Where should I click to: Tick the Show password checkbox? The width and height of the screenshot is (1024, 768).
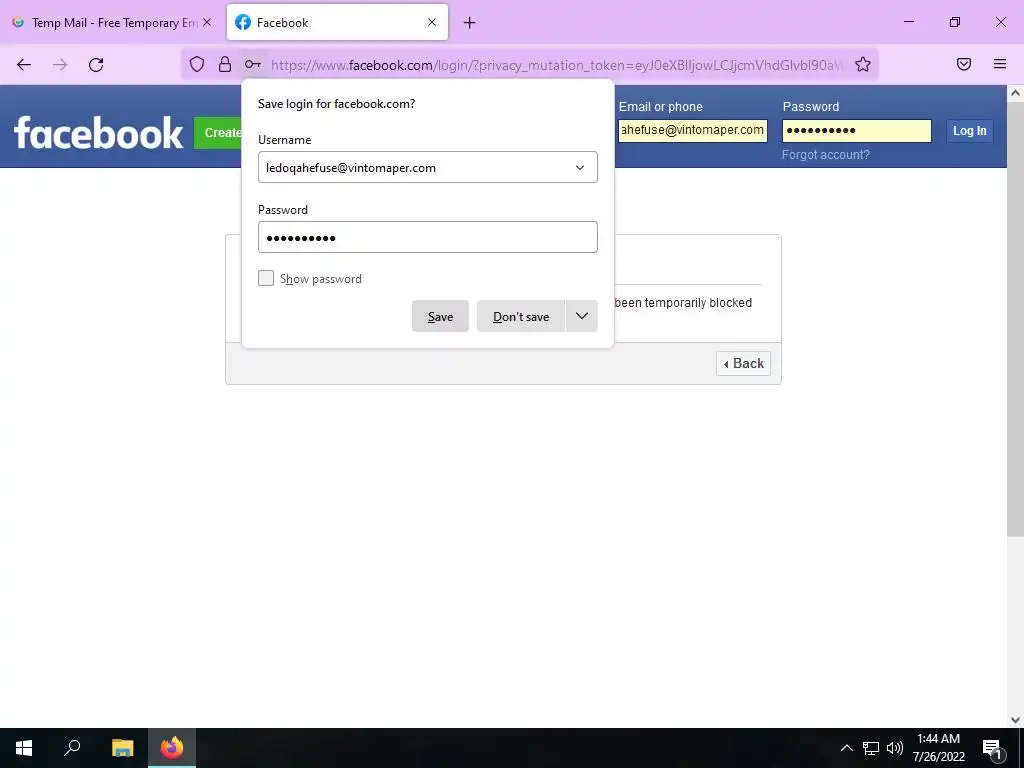click(266, 278)
